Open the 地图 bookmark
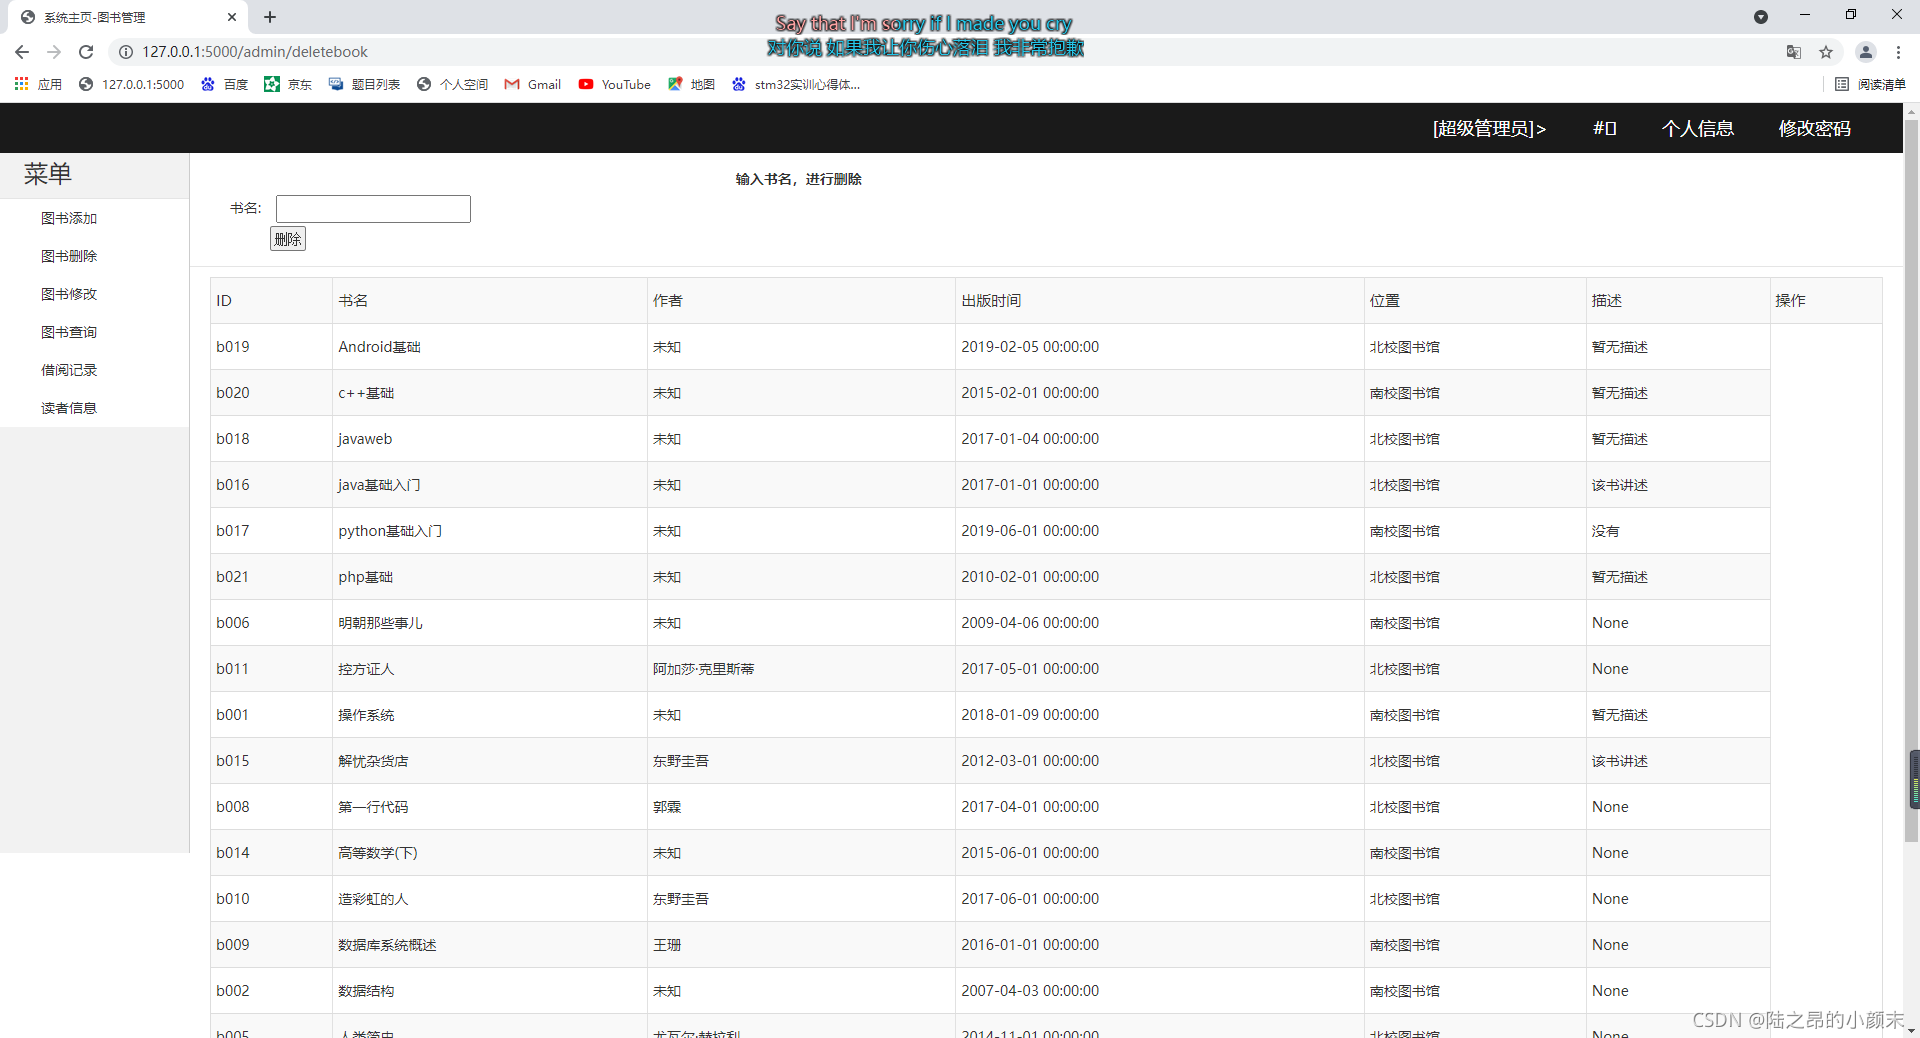Screen dimensions: 1920x1038 (691, 85)
